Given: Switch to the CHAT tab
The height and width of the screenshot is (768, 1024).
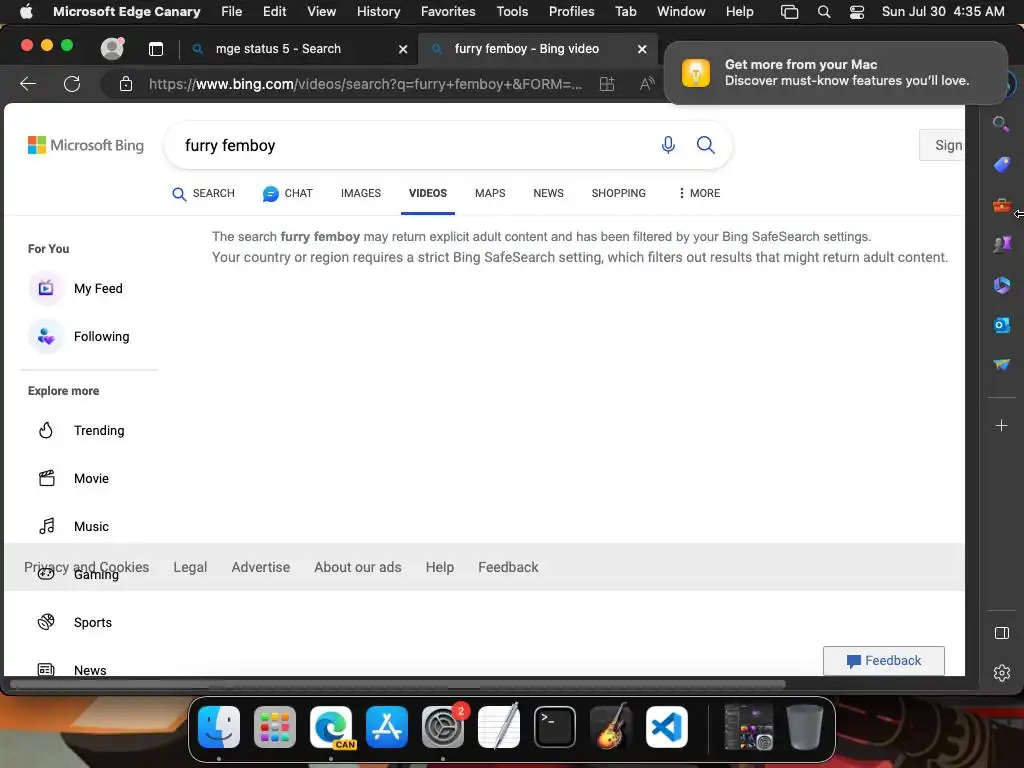Looking at the screenshot, I should pyautogui.click(x=287, y=193).
